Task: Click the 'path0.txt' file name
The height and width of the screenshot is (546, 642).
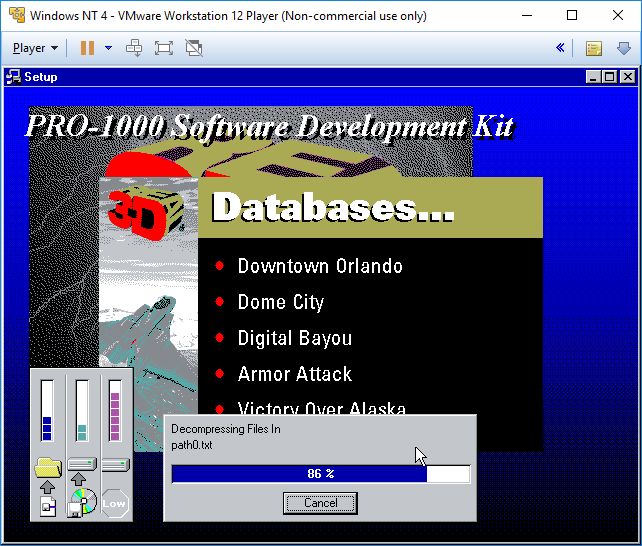Action: click(192, 445)
